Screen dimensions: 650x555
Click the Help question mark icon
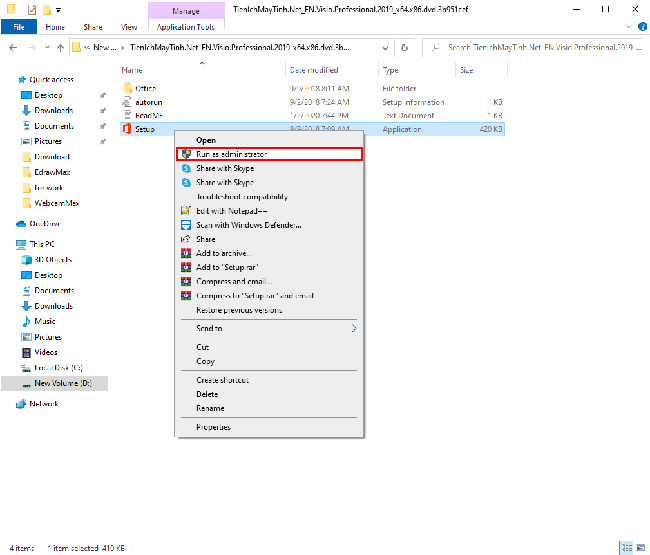pyautogui.click(x=642, y=27)
